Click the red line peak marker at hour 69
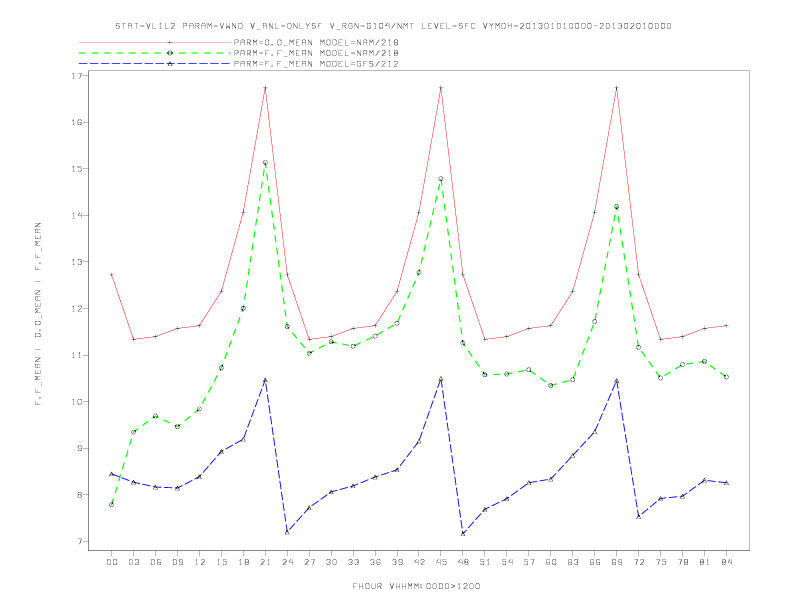The image size is (792, 612). pos(617,88)
